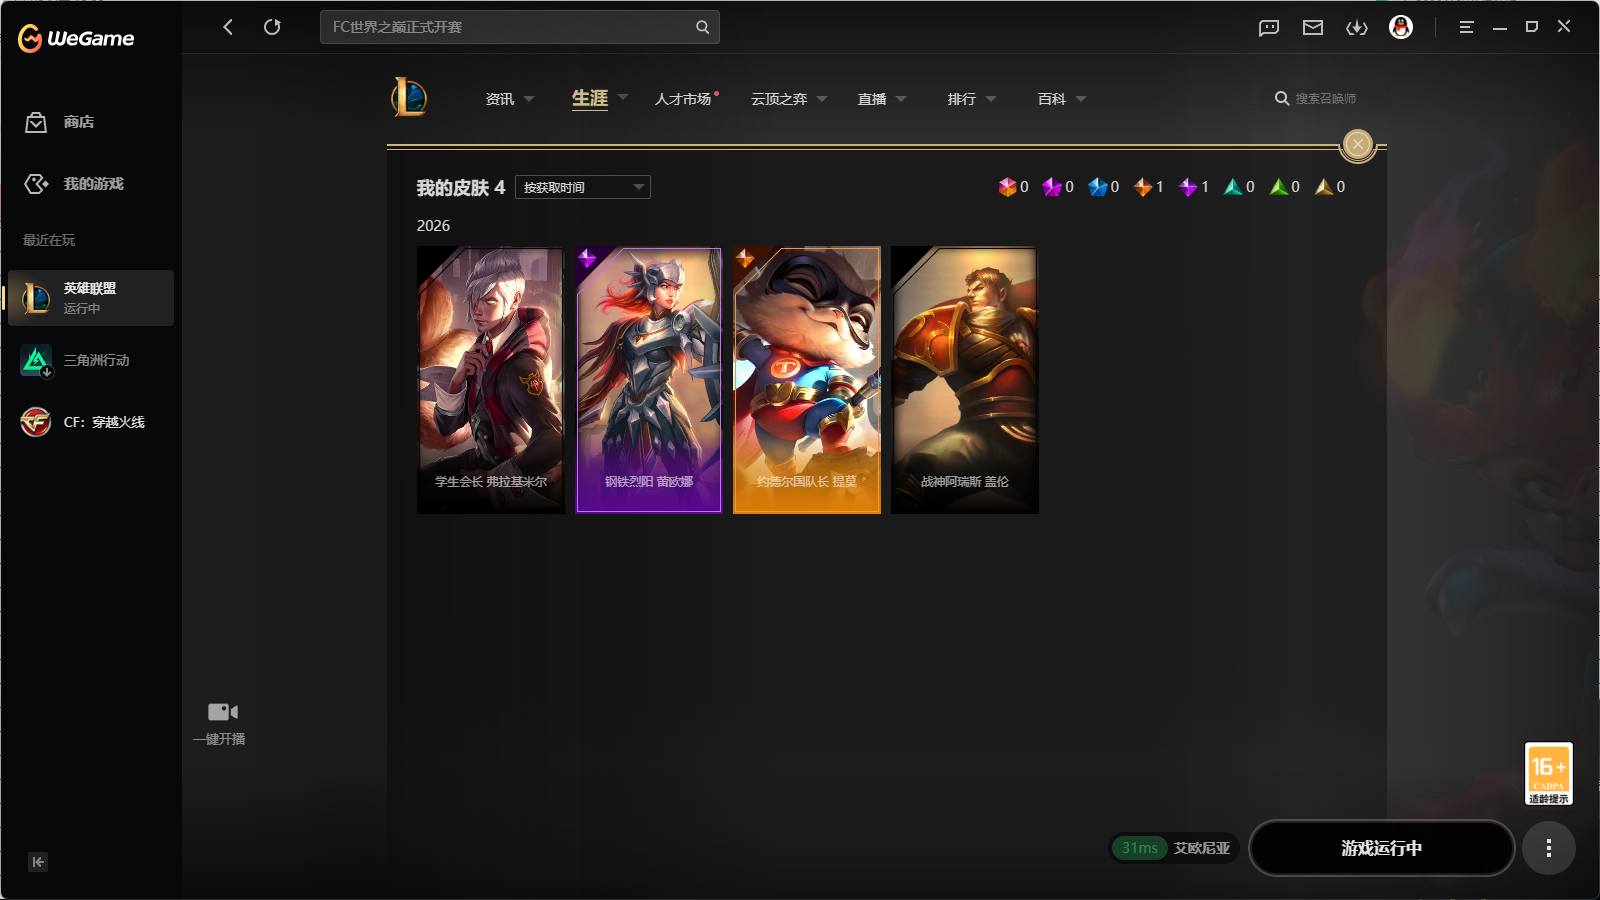Open skin card 学生会长 弗拉基米尔
1600x900 pixels.
point(491,380)
